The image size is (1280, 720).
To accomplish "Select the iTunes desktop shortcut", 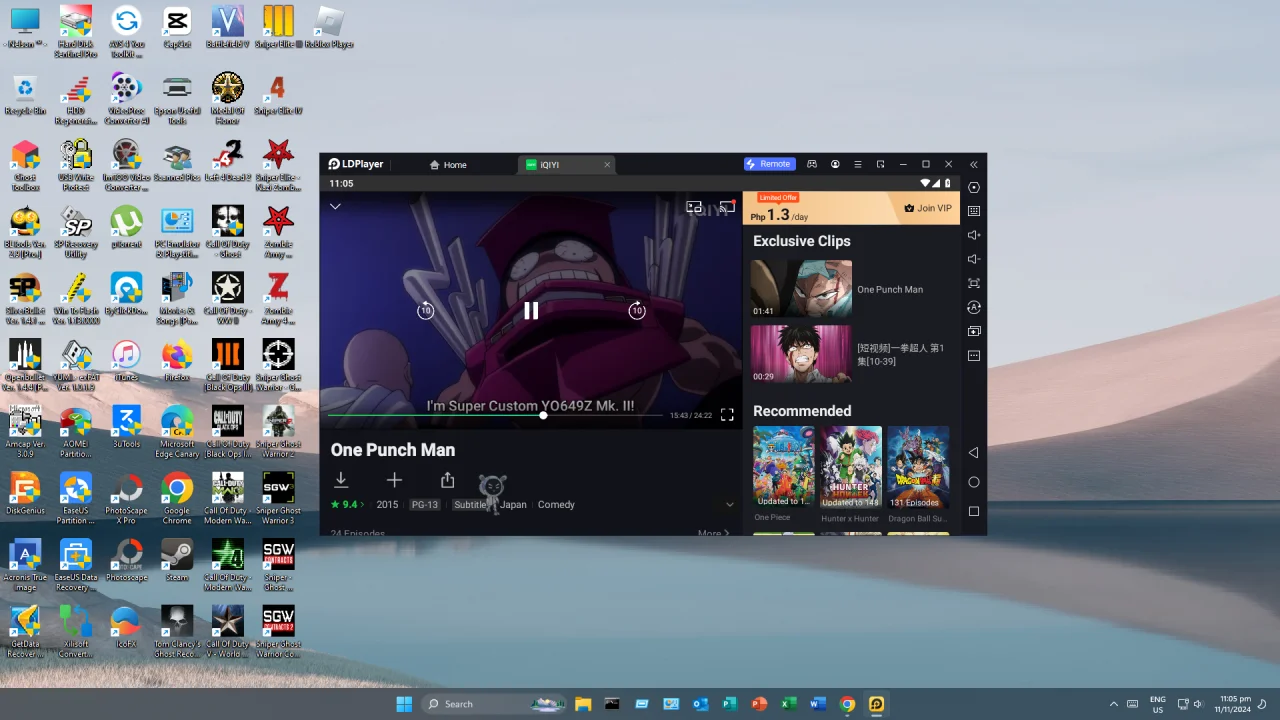I will [126, 360].
